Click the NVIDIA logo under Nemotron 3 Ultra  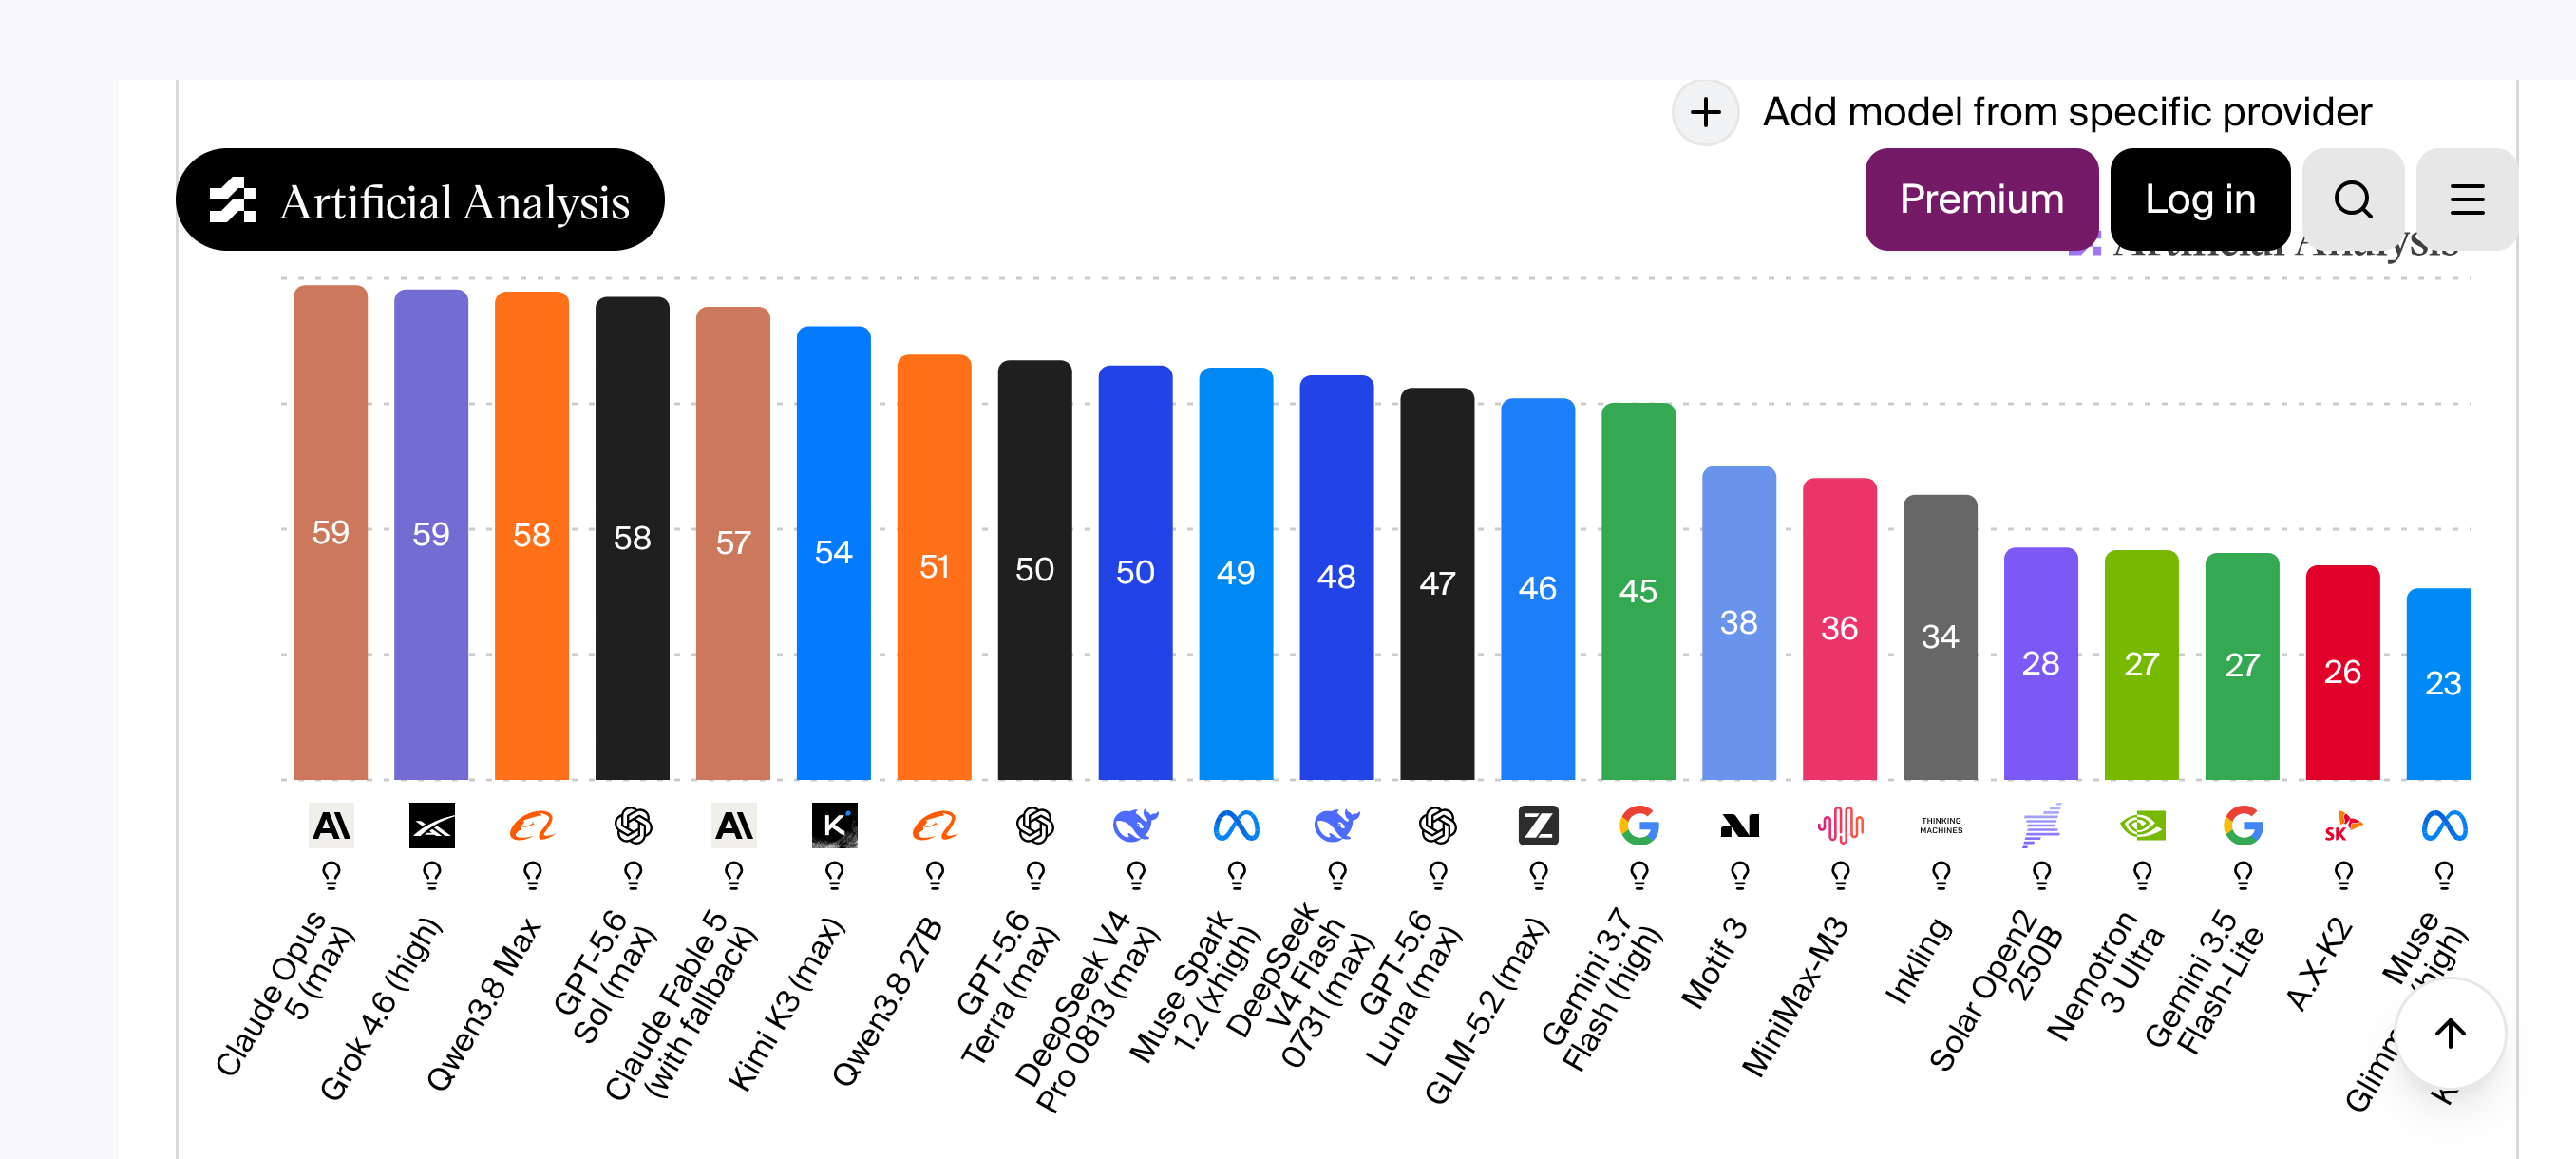pos(2141,826)
